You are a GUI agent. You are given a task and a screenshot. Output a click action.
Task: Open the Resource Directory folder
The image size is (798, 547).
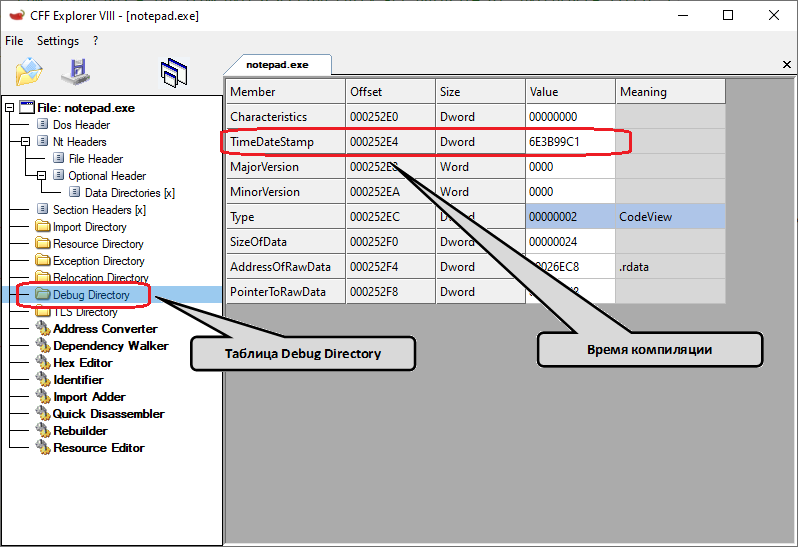[98, 244]
